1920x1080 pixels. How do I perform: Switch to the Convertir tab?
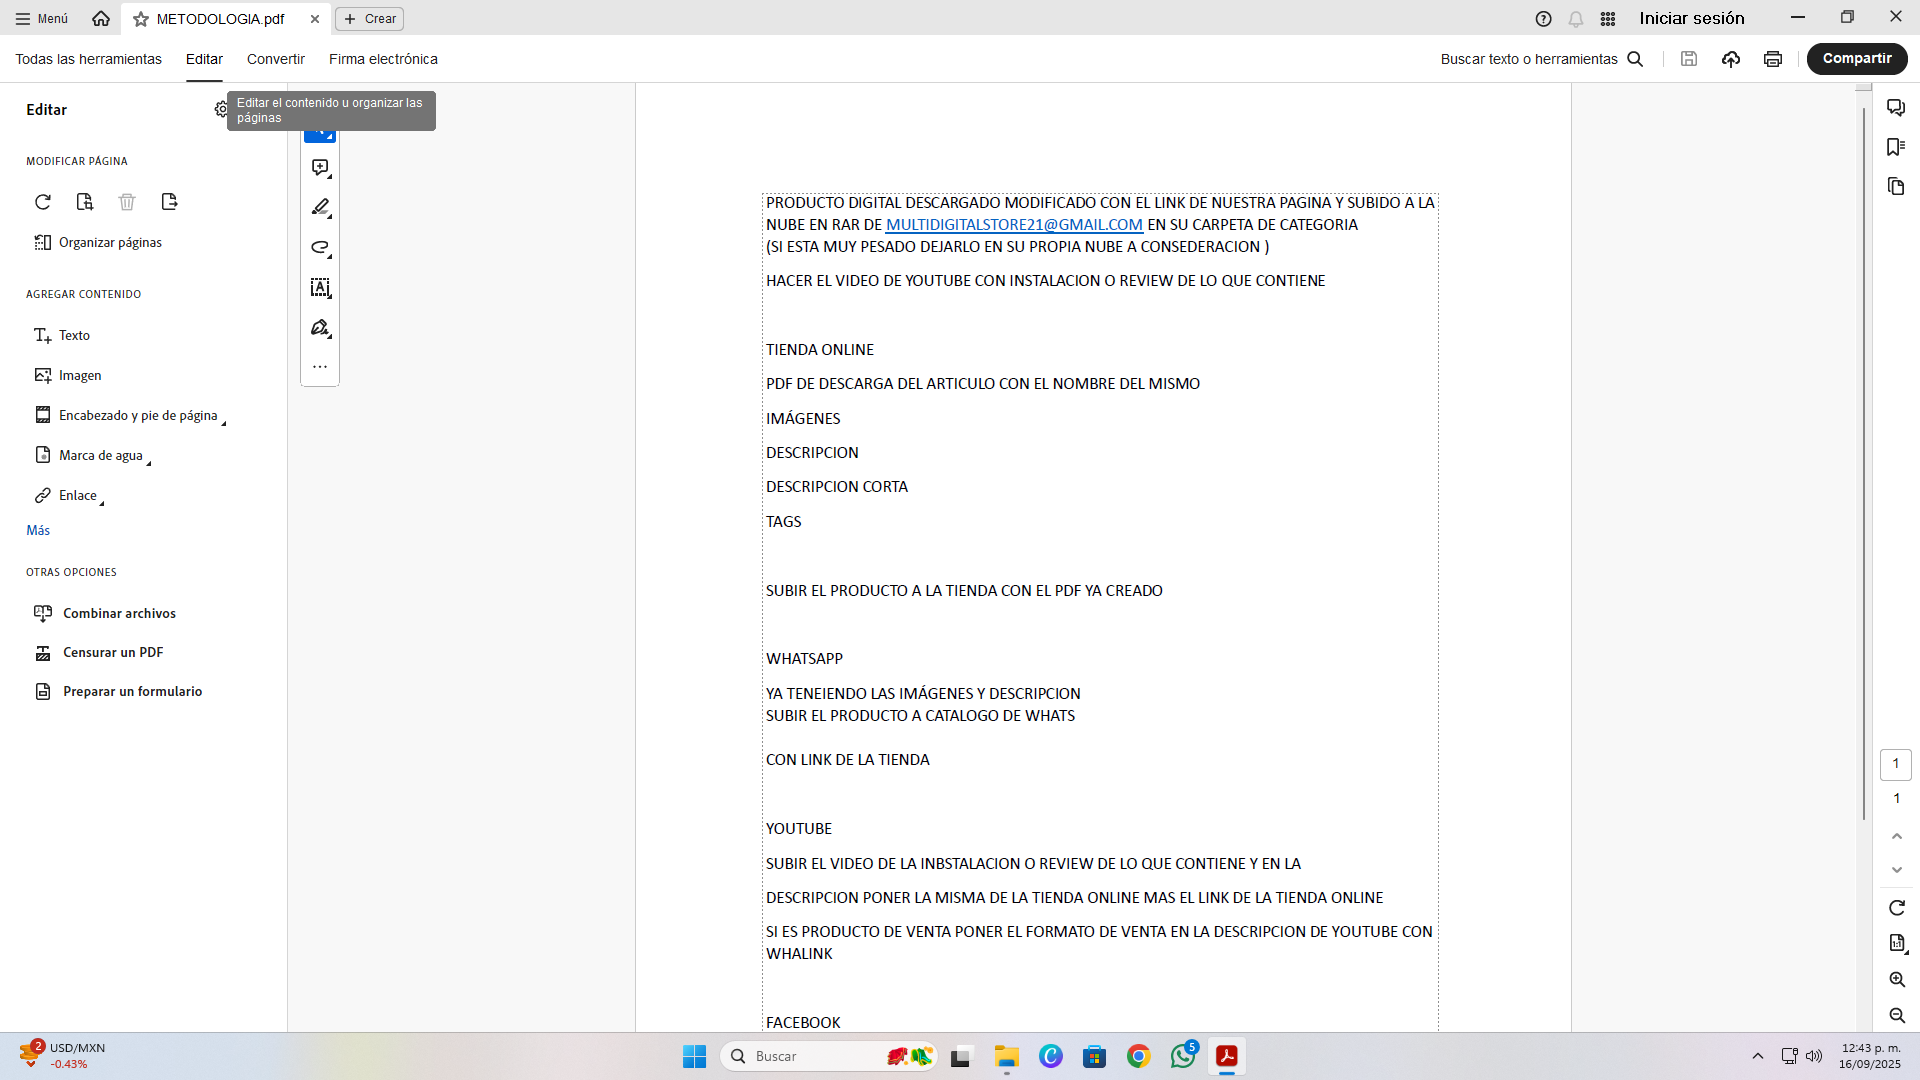(276, 59)
